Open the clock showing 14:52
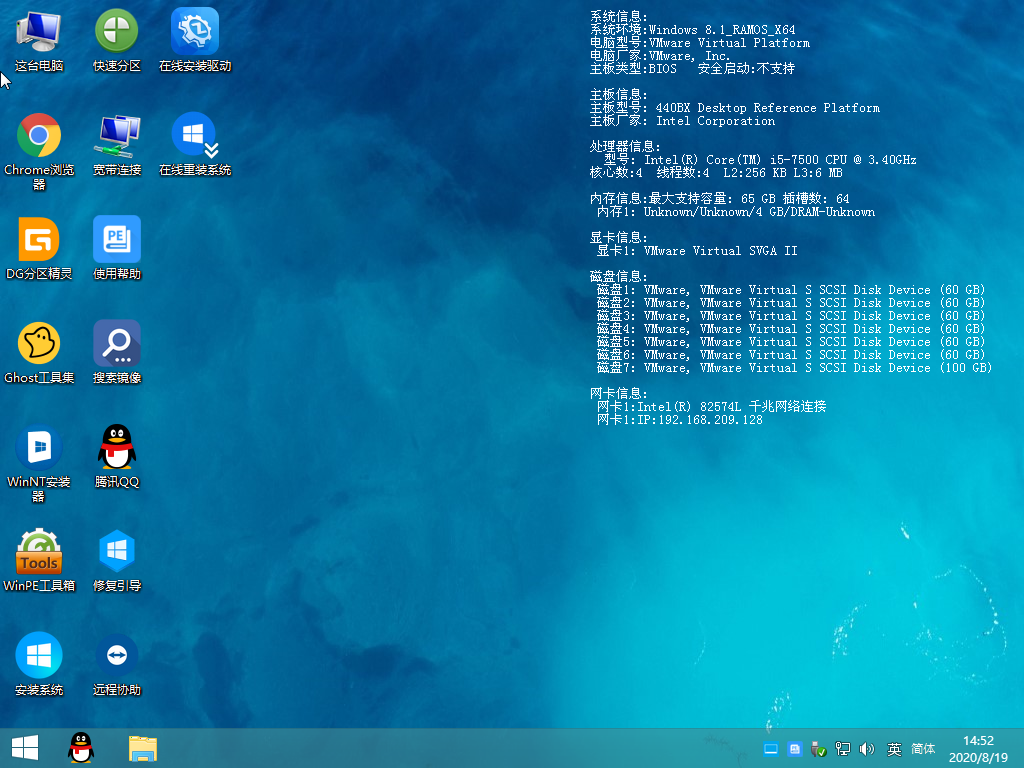The width and height of the screenshot is (1024, 768). (x=978, y=749)
